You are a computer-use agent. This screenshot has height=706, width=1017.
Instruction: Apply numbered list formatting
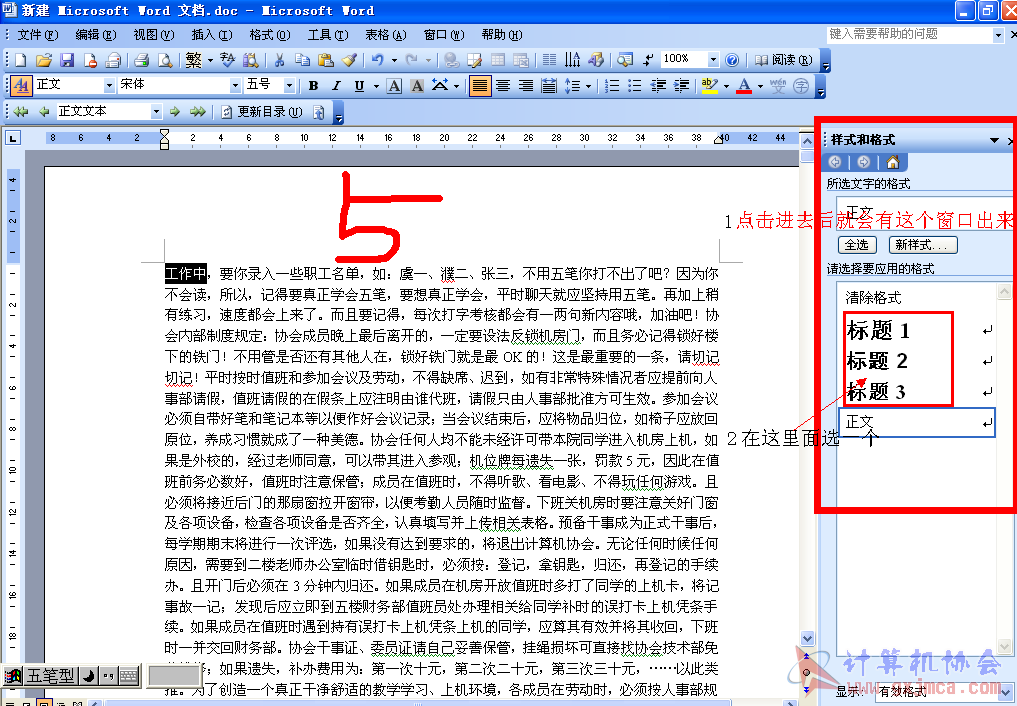pos(612,86)
